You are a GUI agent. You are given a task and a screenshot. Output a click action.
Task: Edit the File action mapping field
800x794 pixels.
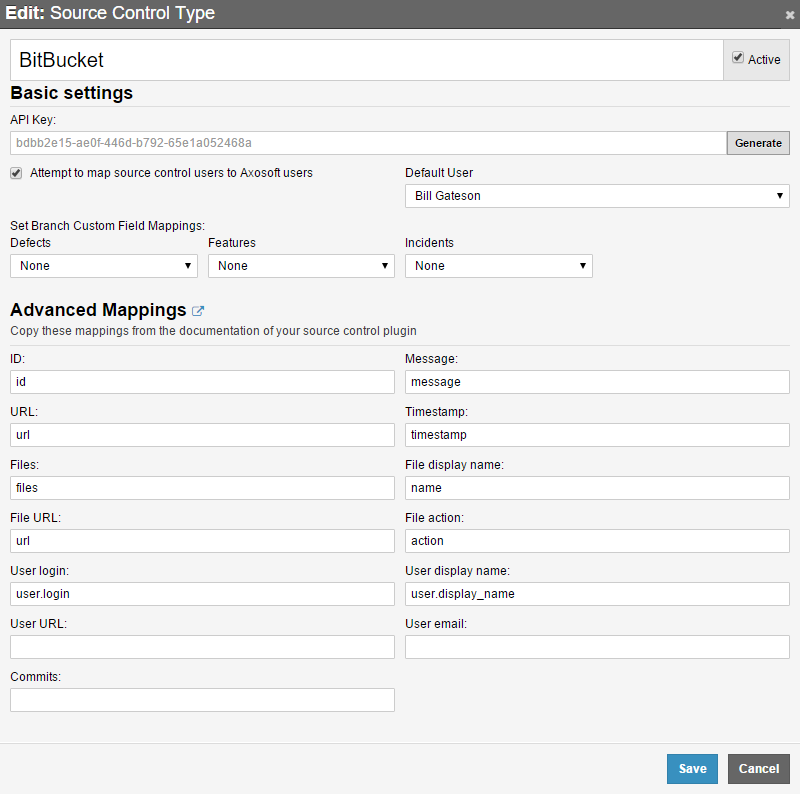click(597, 541)
